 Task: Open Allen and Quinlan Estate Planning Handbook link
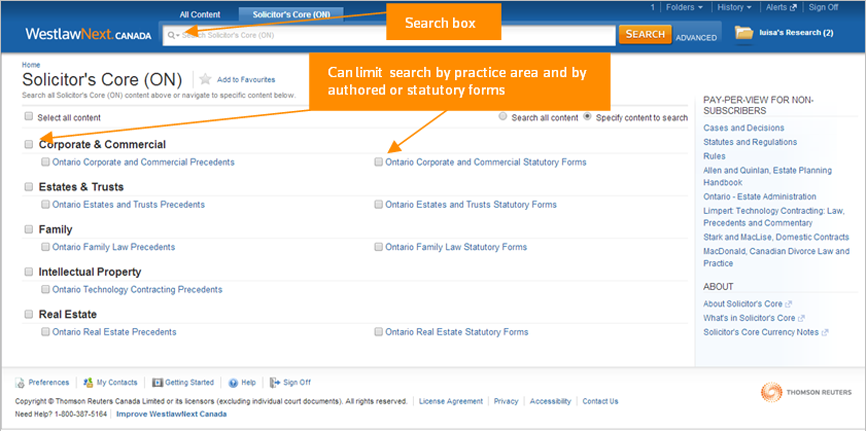(x=767, y=176)
